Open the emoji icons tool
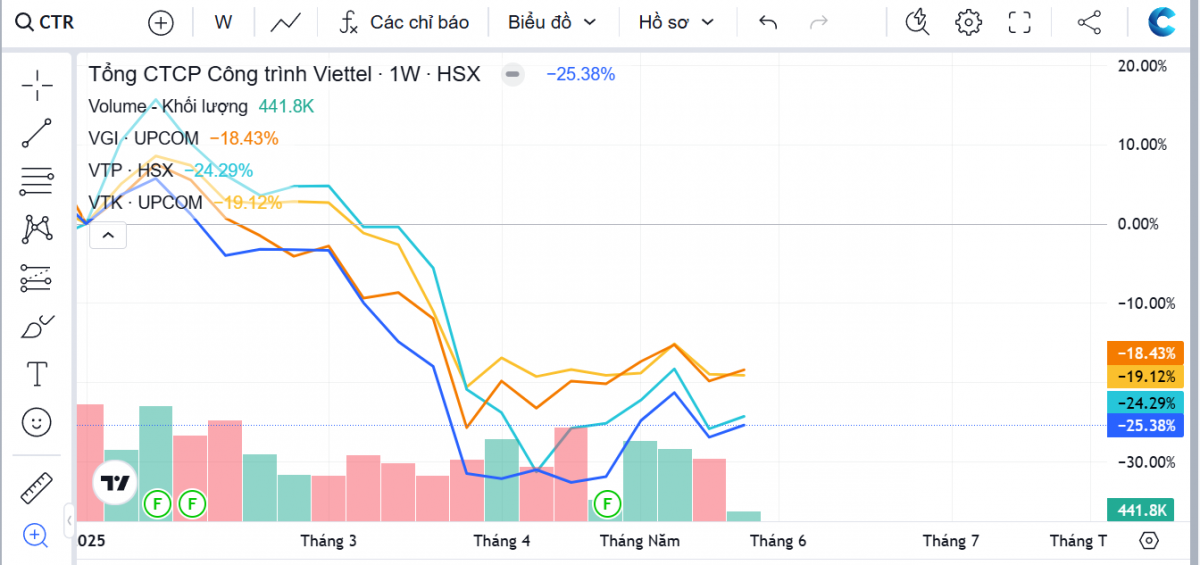This screenshot has width=1200, height=565. (x=37, y=422)
